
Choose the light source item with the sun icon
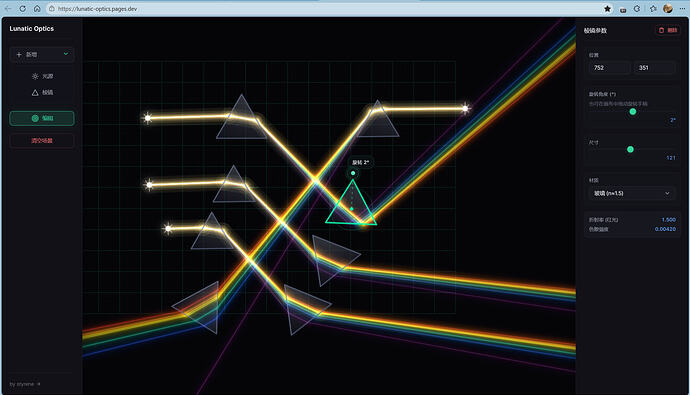click(42, 76)
